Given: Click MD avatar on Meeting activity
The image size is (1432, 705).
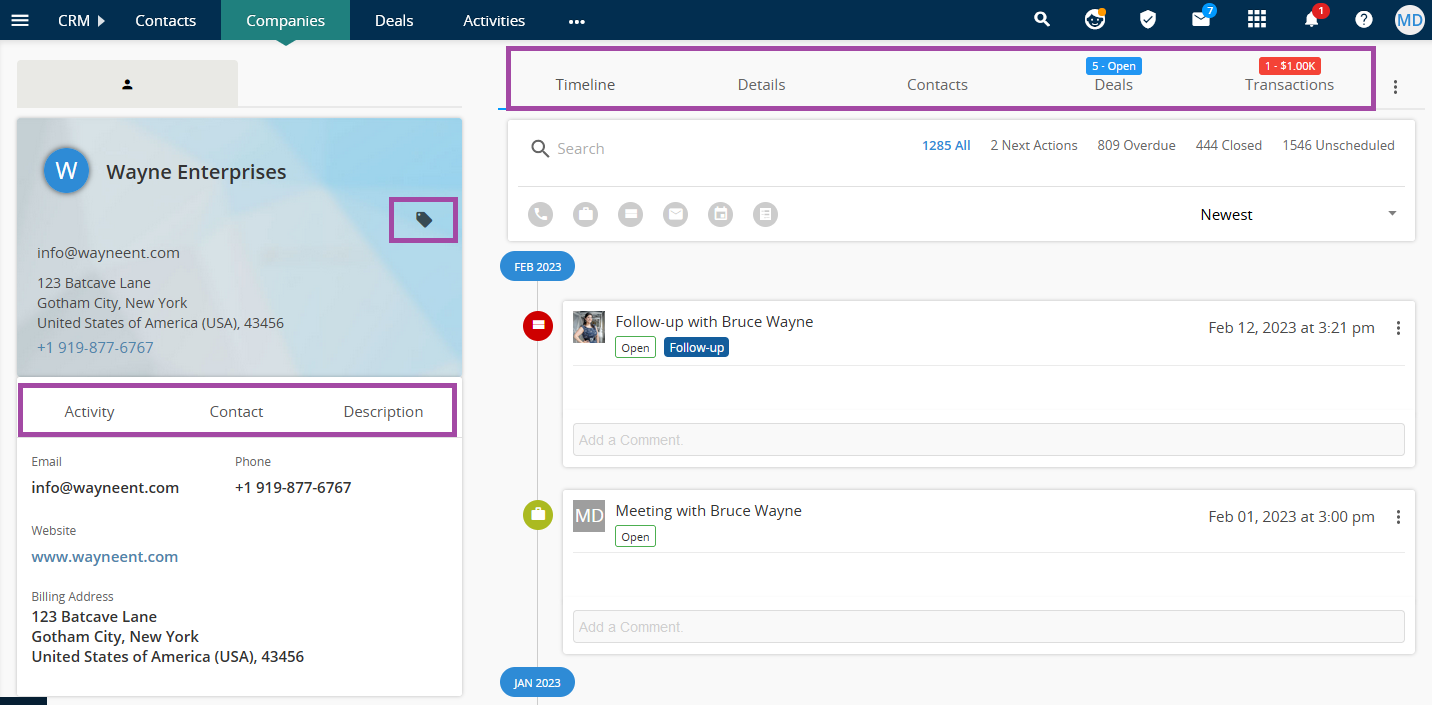Looking at the screenshot, I should point(589,516).
